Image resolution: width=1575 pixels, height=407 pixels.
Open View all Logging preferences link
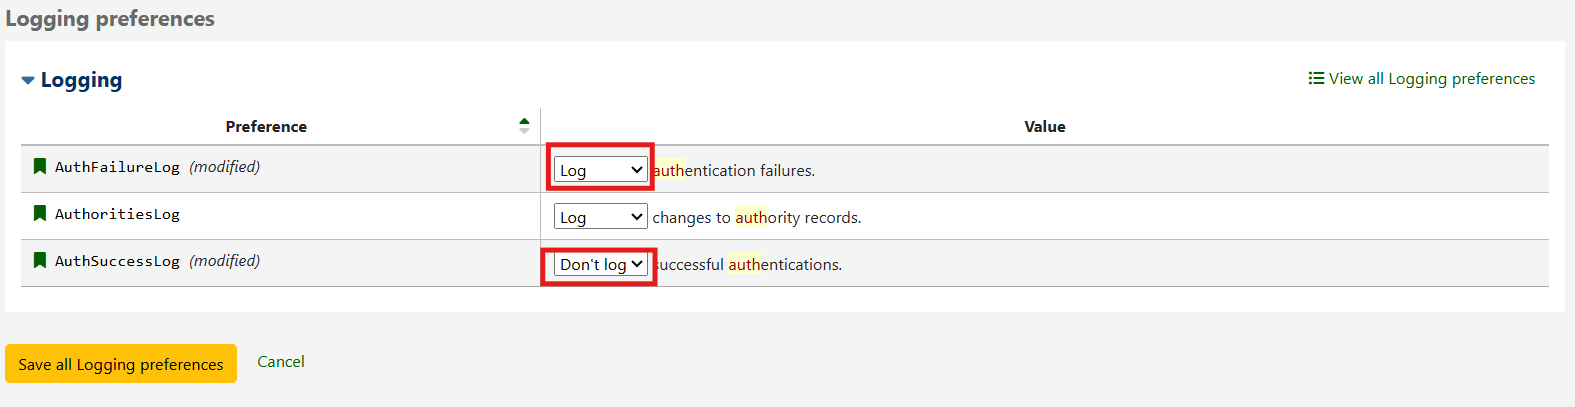(x=1432, y=78)
